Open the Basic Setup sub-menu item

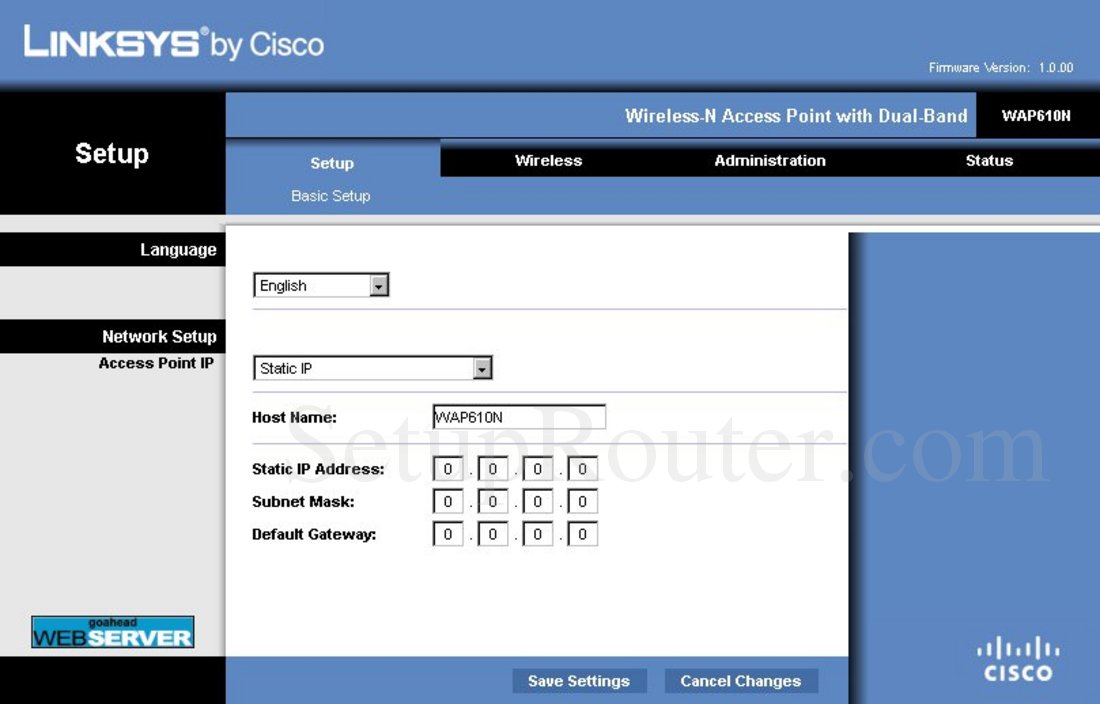(x=331, y=195)
